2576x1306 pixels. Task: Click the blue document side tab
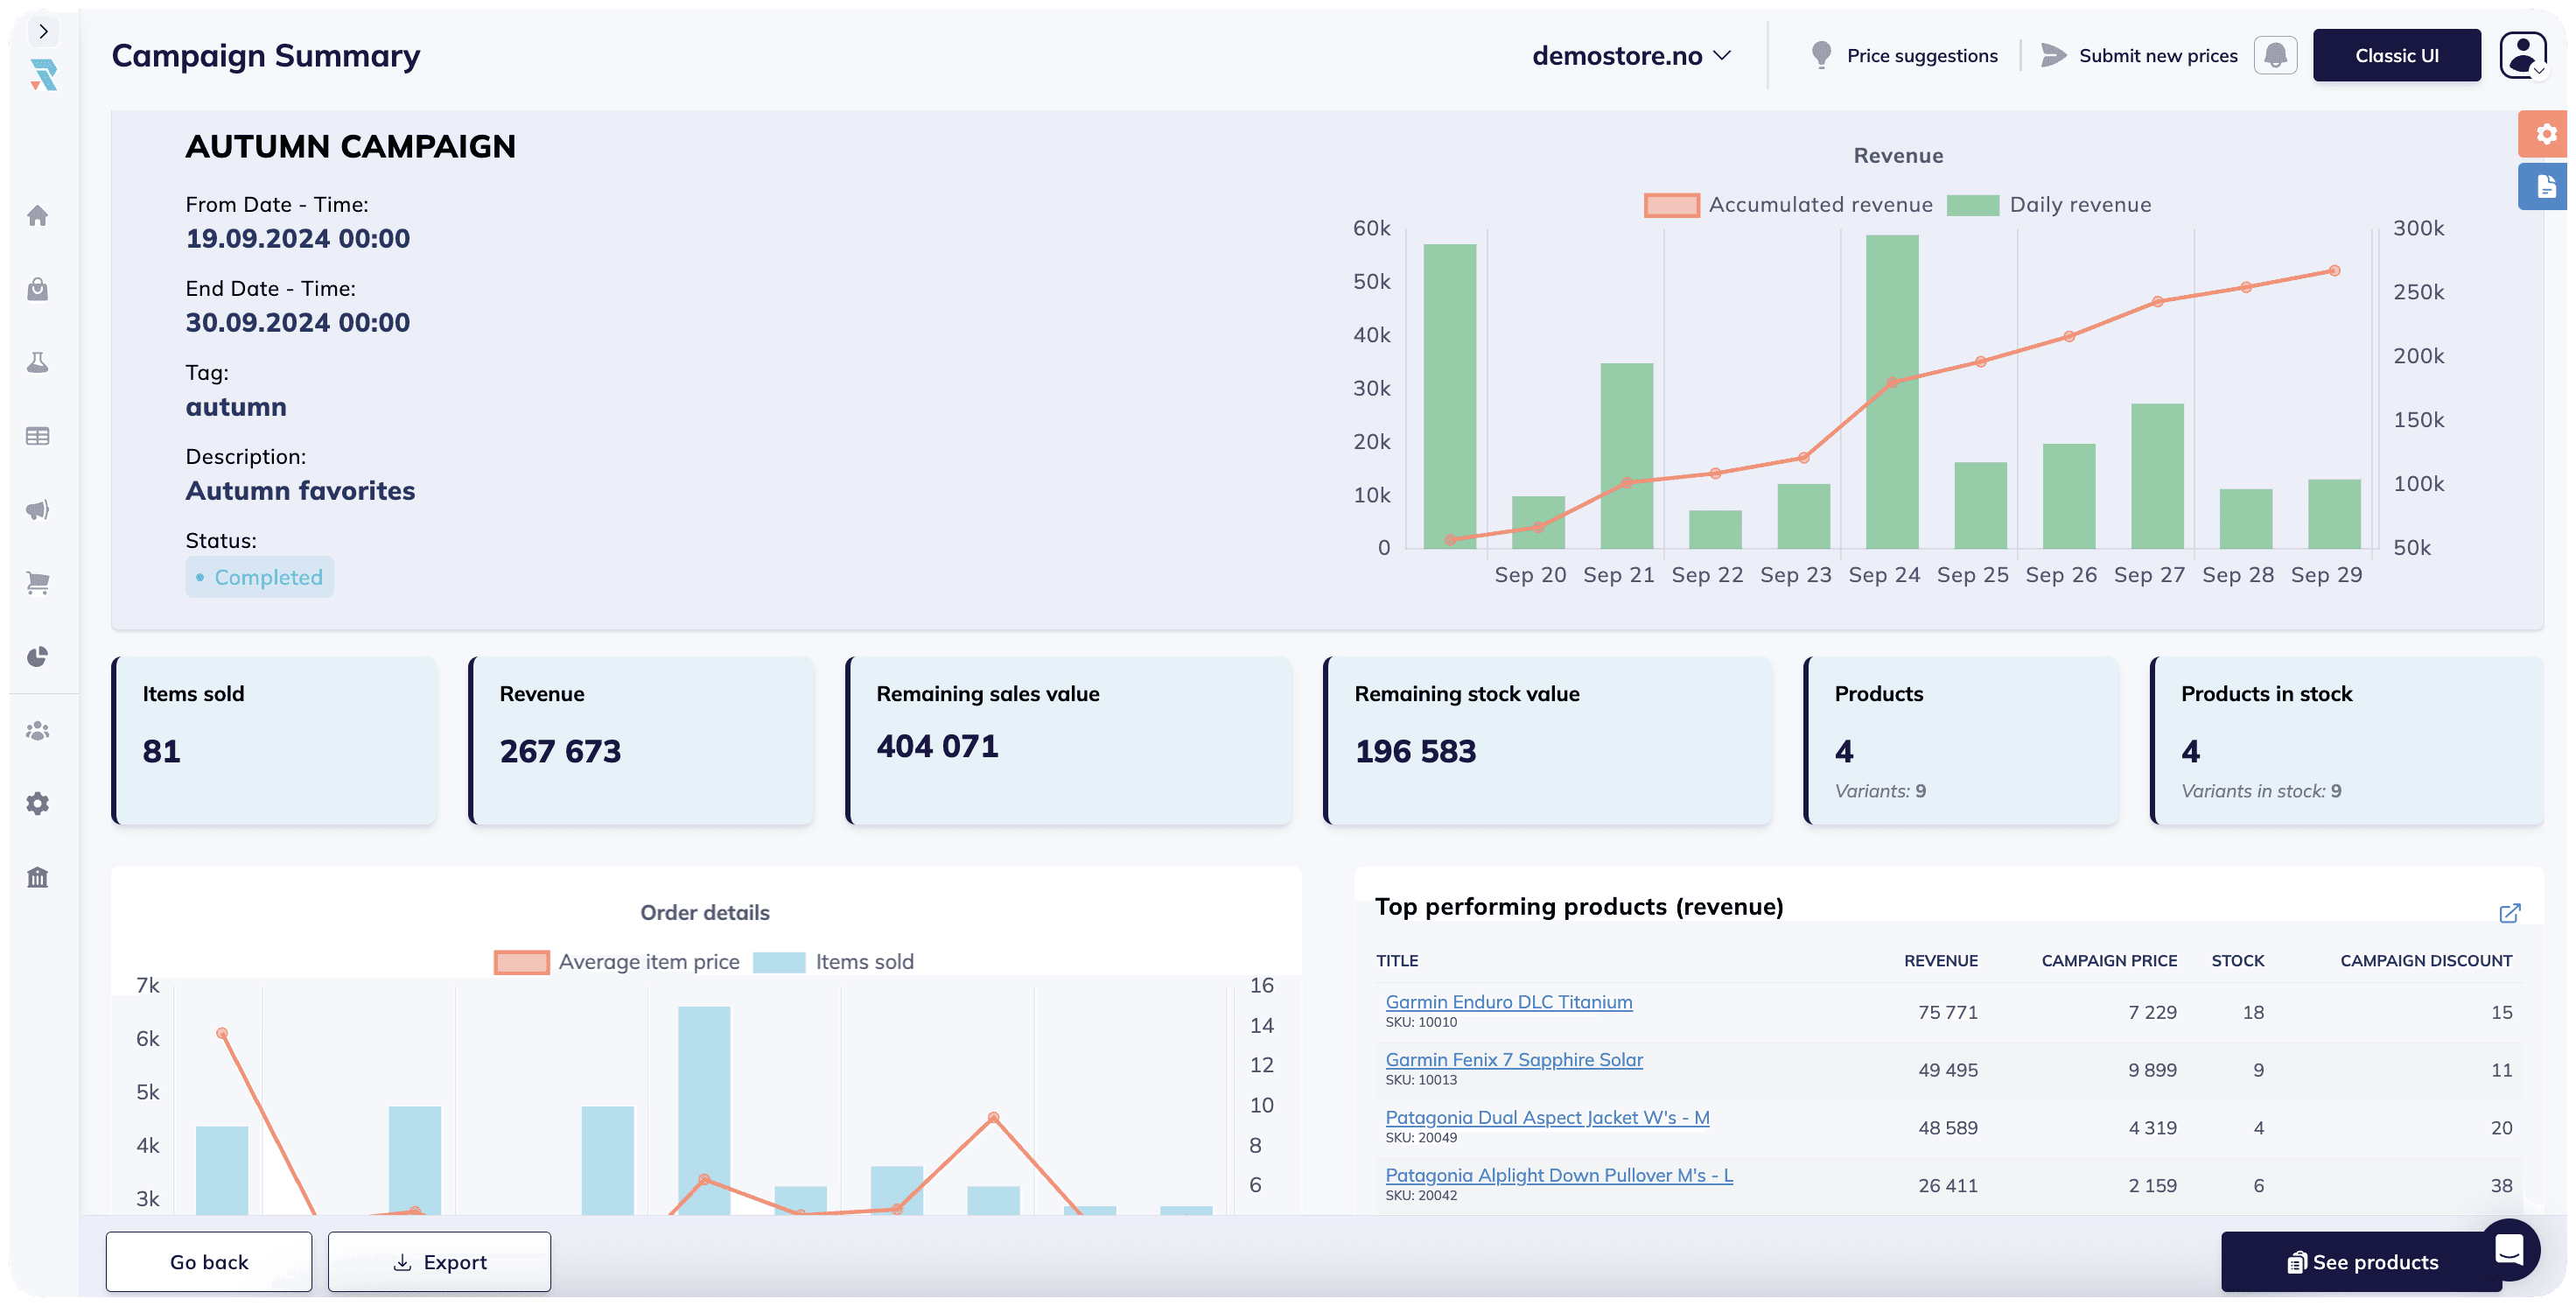(2545, 187)
